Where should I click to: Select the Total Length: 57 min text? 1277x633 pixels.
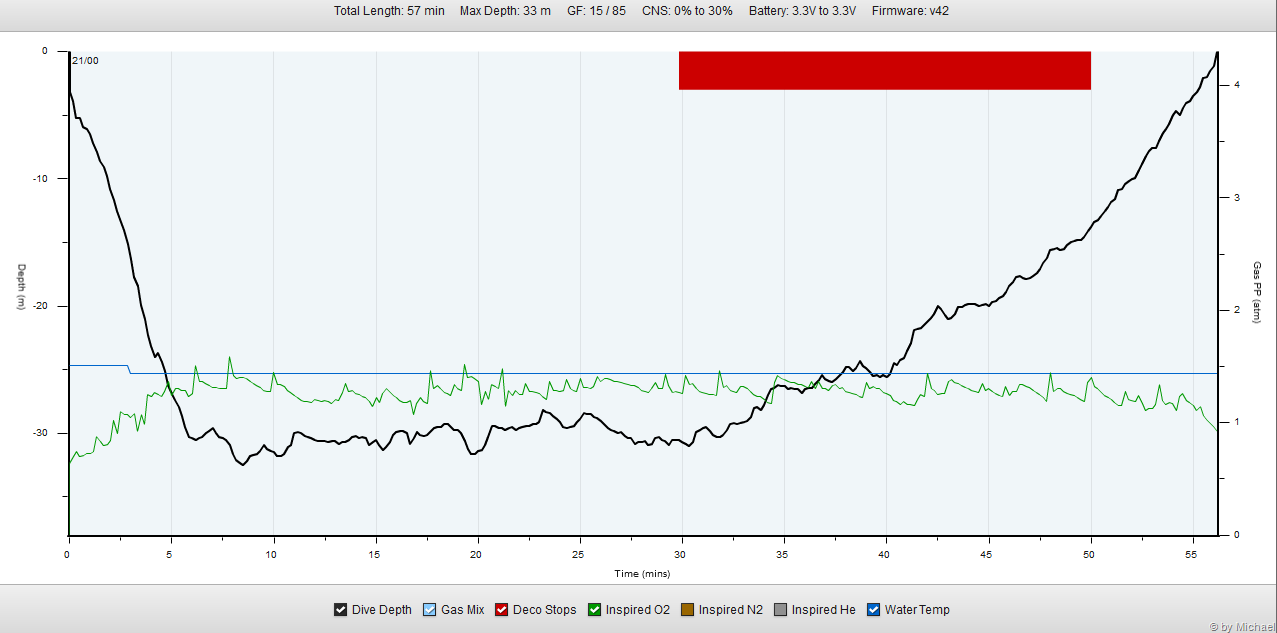coord(389,11)
